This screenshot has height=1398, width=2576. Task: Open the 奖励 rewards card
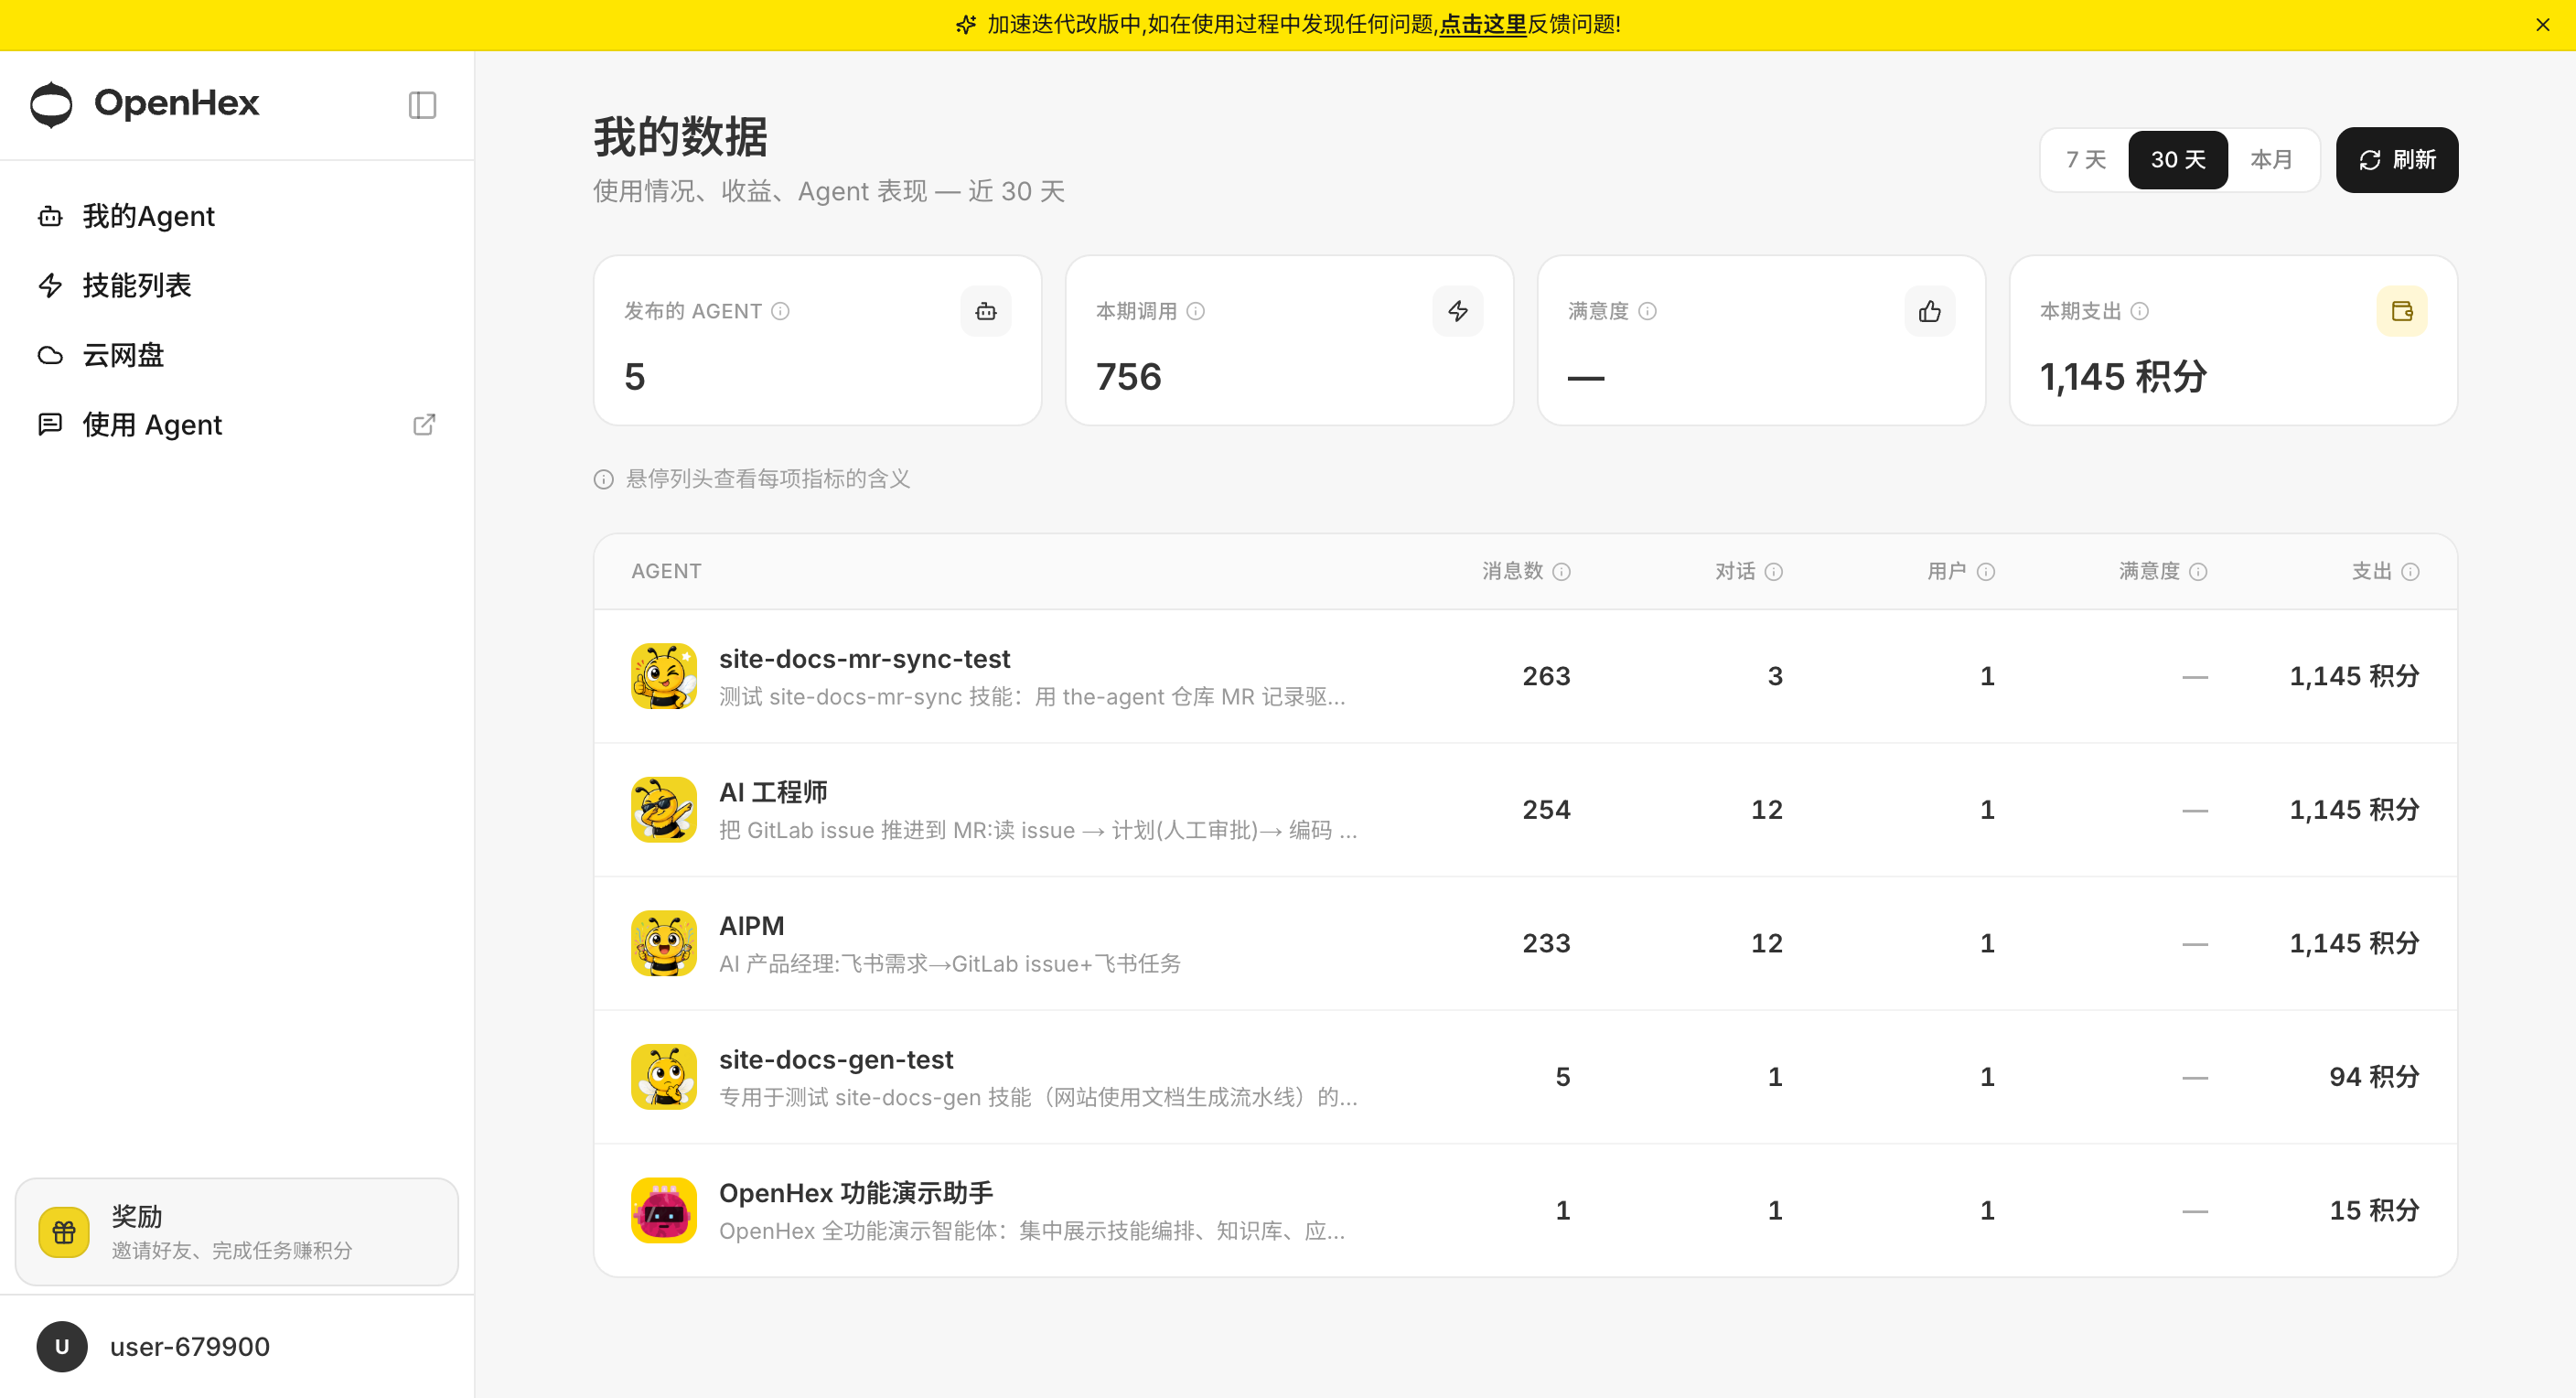coord(237,1231)
